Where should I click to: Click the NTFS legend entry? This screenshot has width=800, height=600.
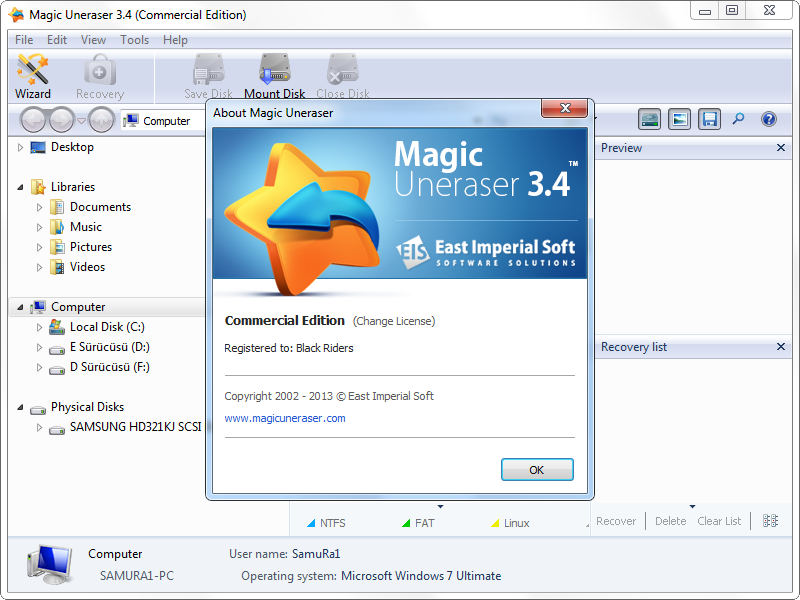coord(326,523)
